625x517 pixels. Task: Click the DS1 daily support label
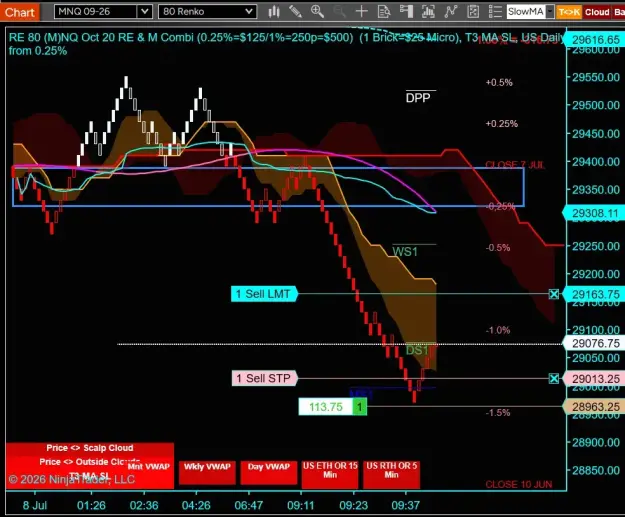[x=417, y=350]
